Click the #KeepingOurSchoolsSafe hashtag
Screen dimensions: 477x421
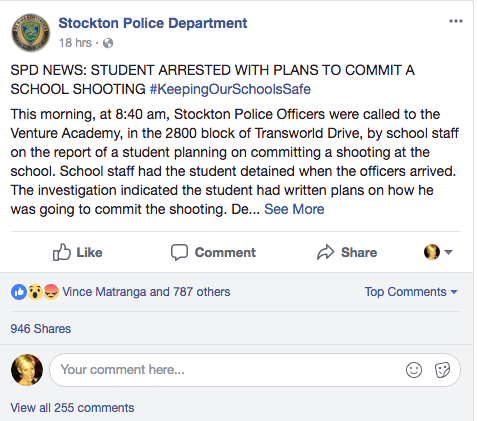point(230,89)
